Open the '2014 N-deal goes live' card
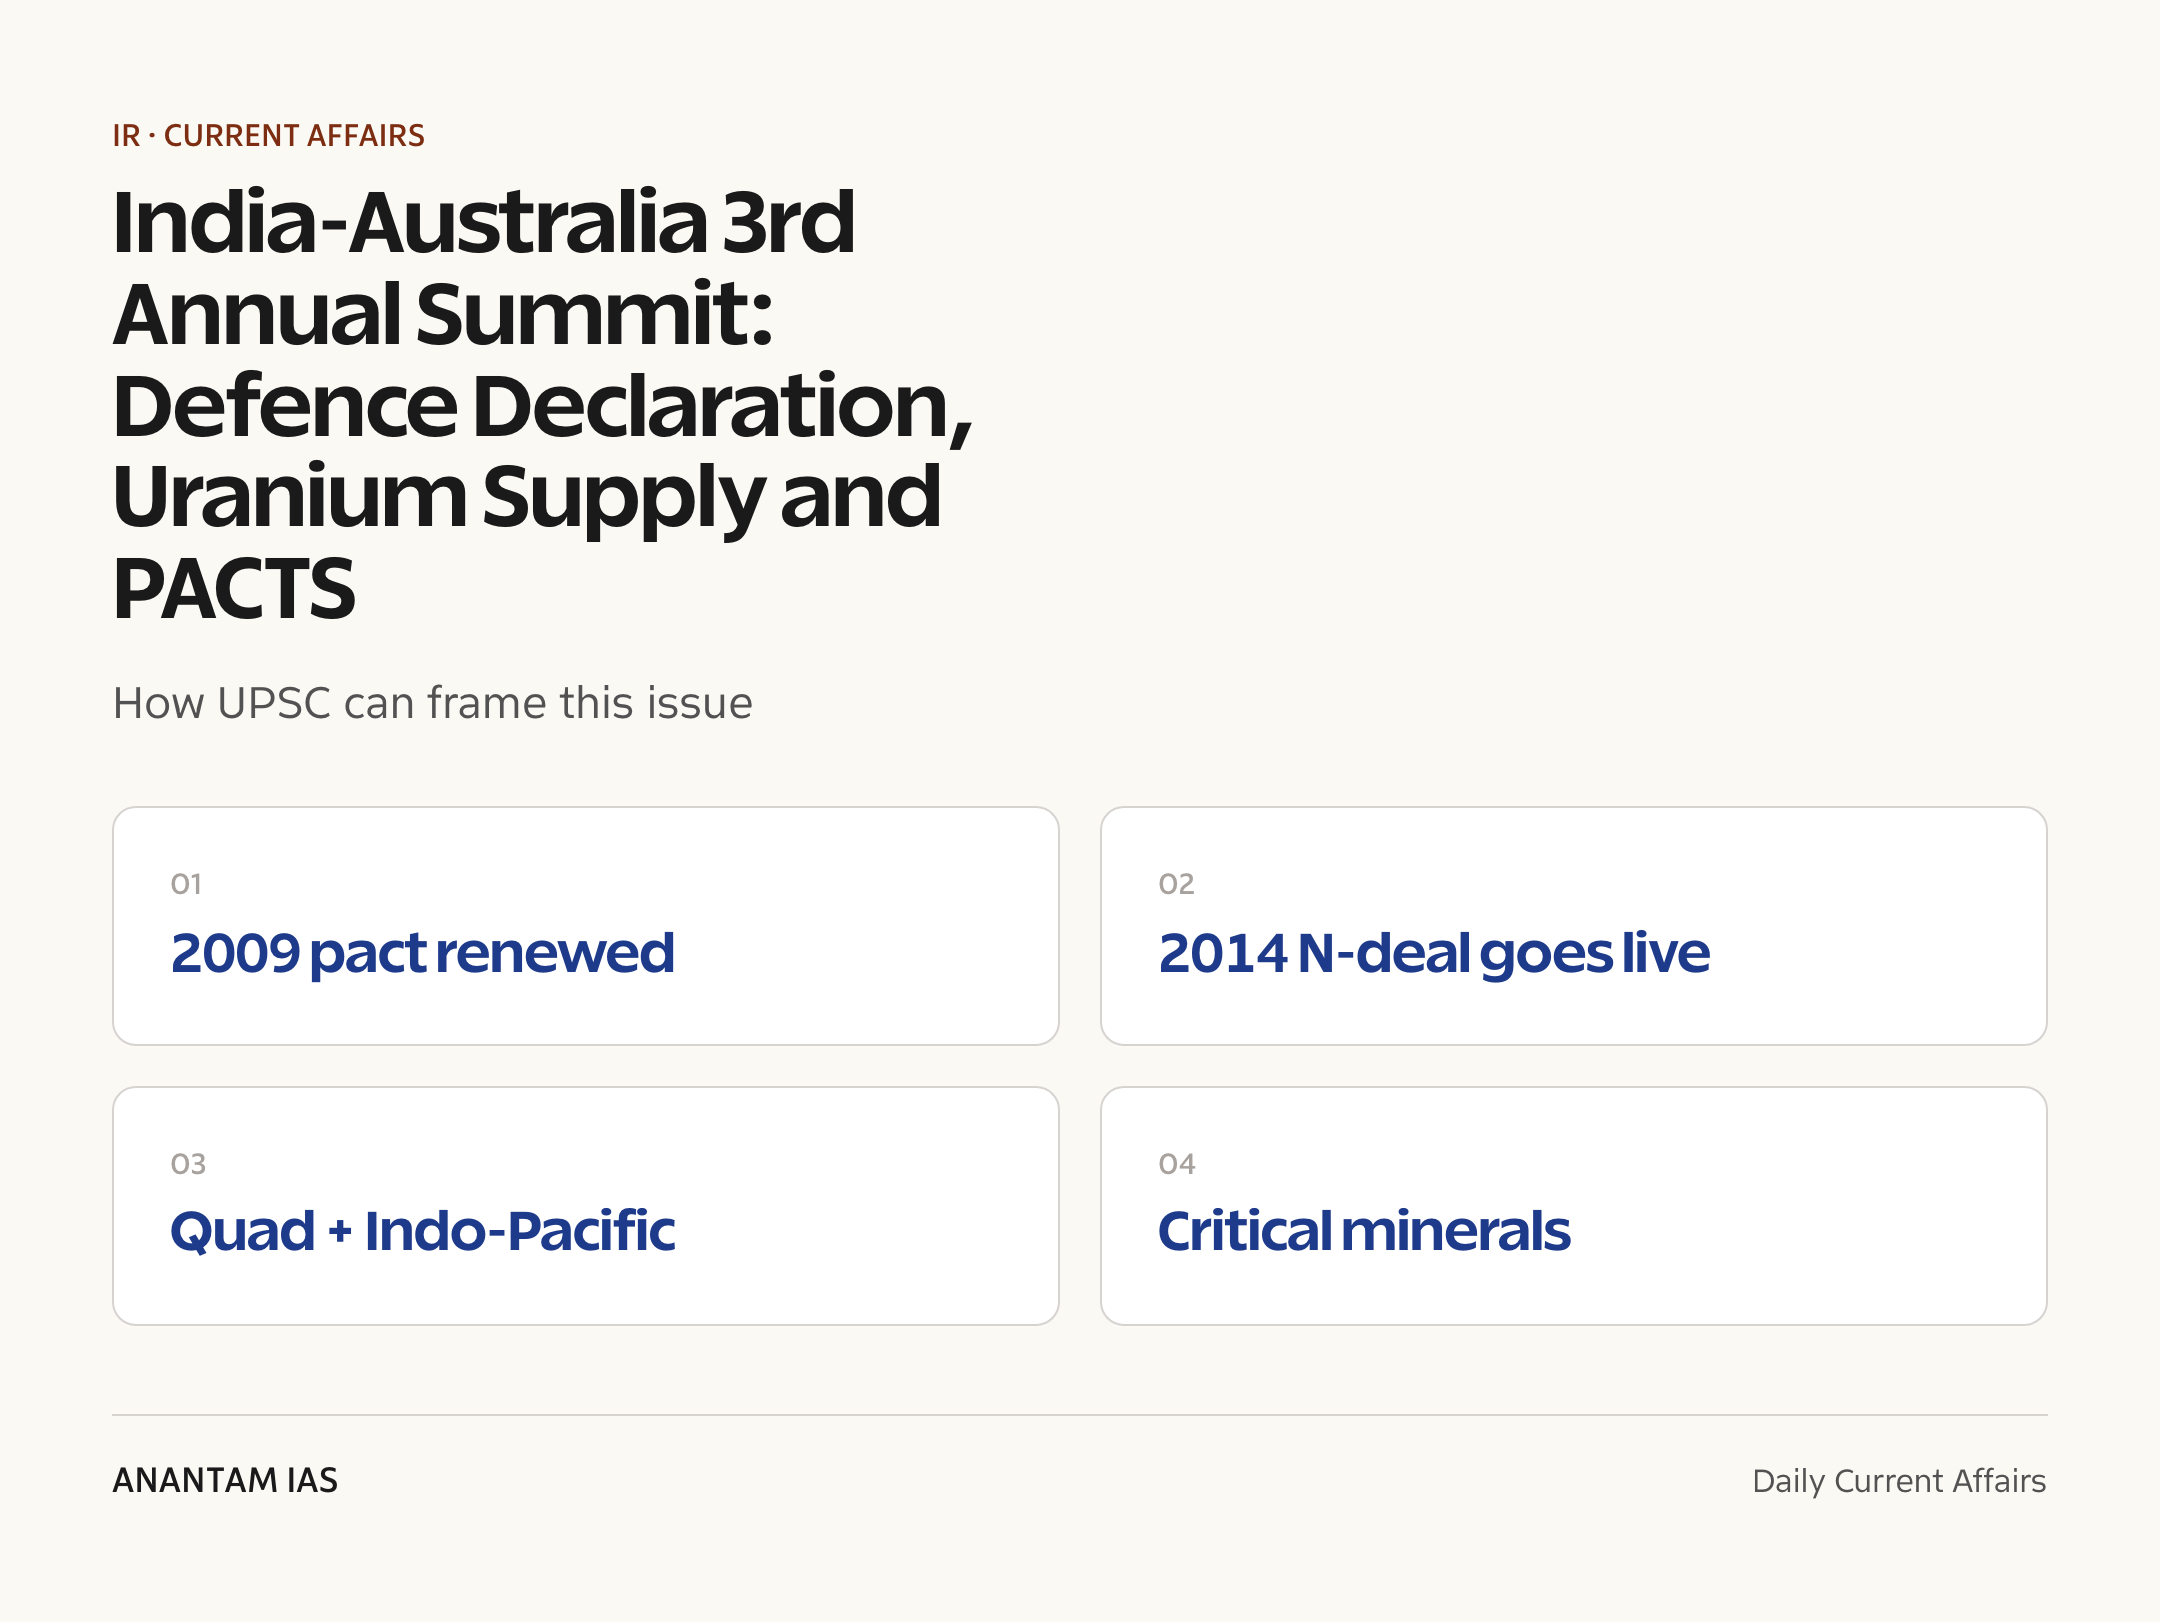 pyautogui.click(x=1574, y=926)
